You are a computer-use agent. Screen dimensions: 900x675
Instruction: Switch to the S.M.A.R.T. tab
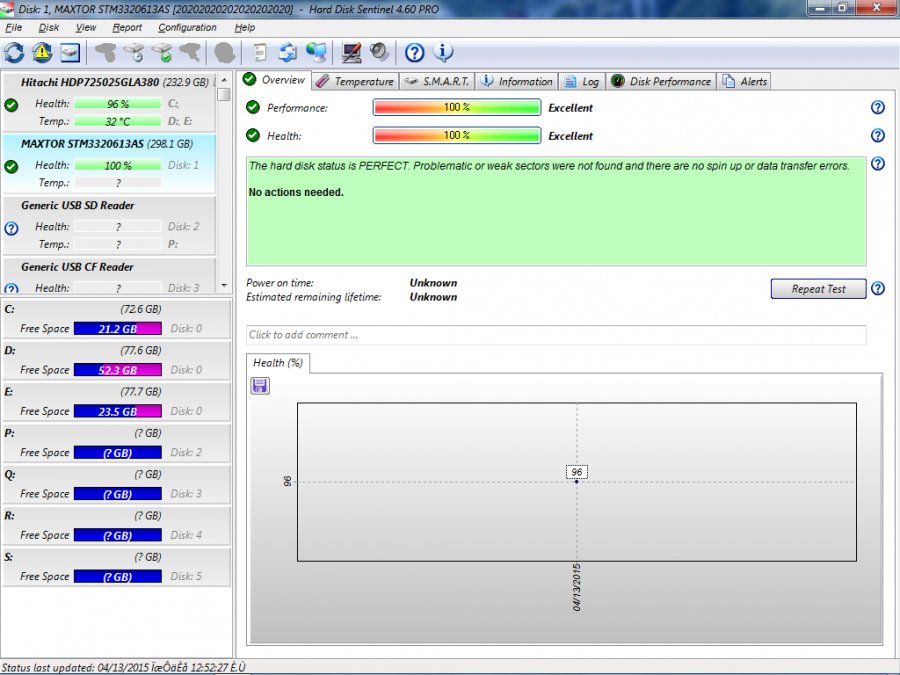click(437, 82)
